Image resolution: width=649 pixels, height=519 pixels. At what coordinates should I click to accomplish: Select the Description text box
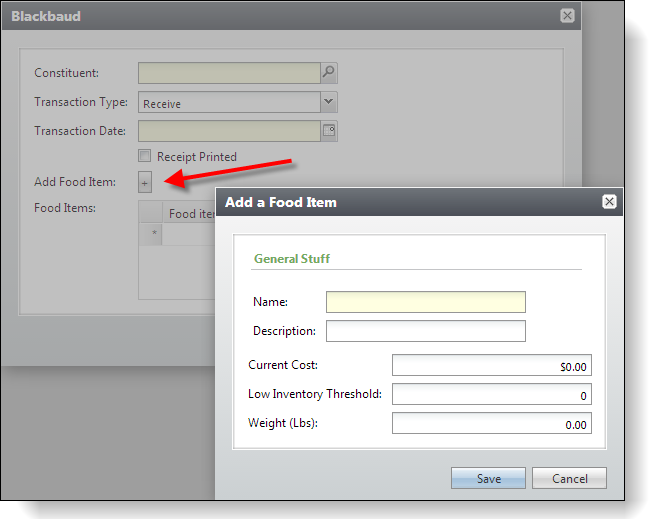[425, 331]
